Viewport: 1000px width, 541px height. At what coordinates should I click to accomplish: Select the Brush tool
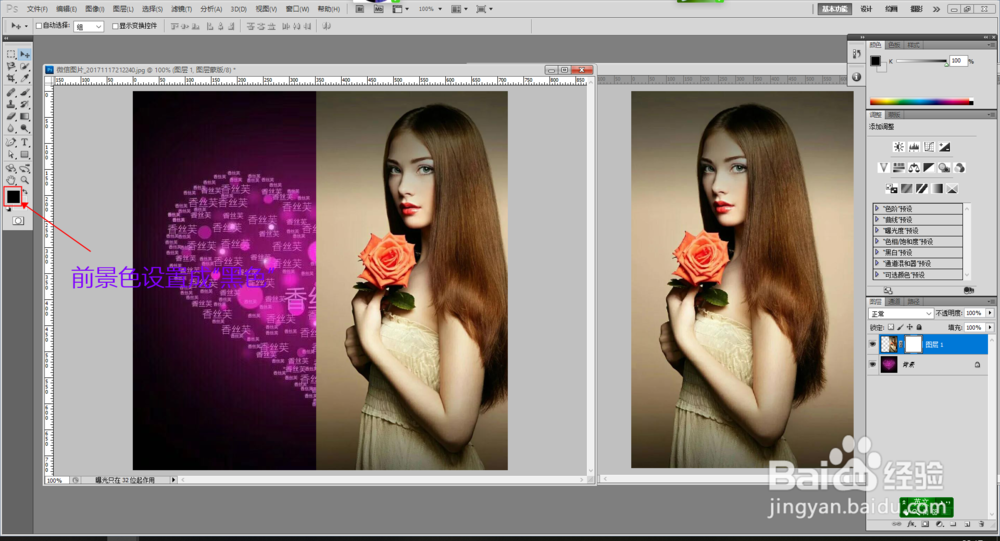[24, 92]
